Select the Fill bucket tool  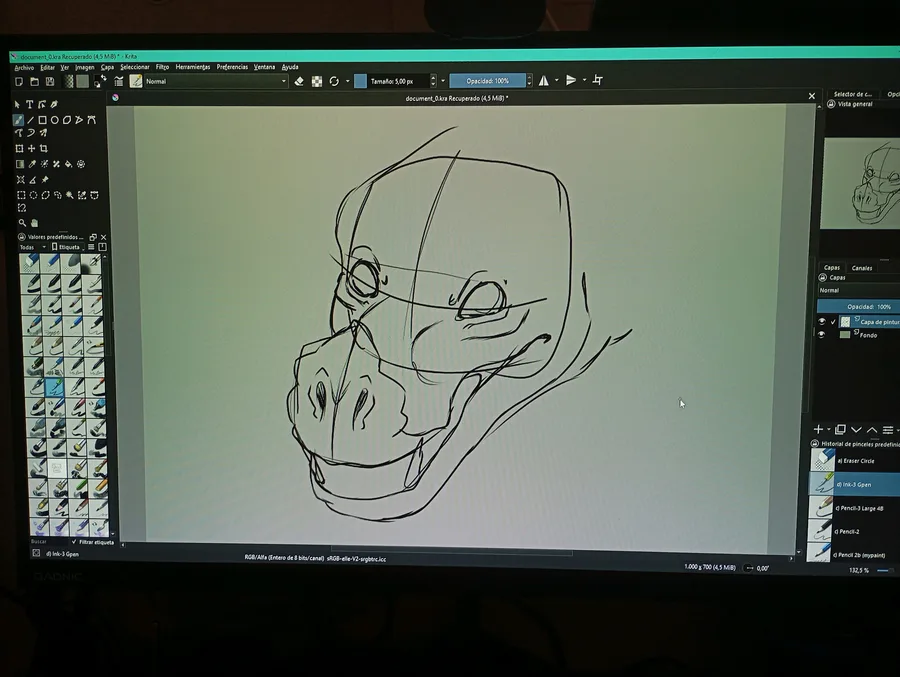point(68,164)
